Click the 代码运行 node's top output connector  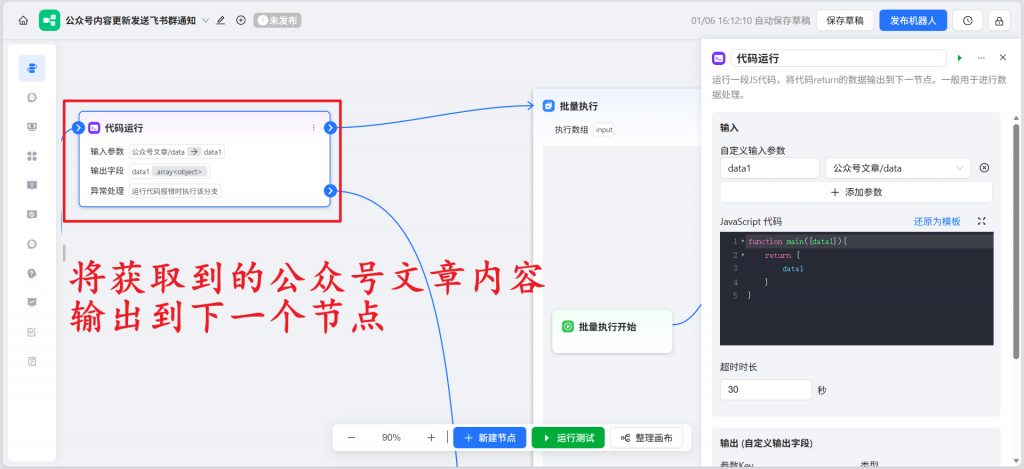[x=330, y=128]
